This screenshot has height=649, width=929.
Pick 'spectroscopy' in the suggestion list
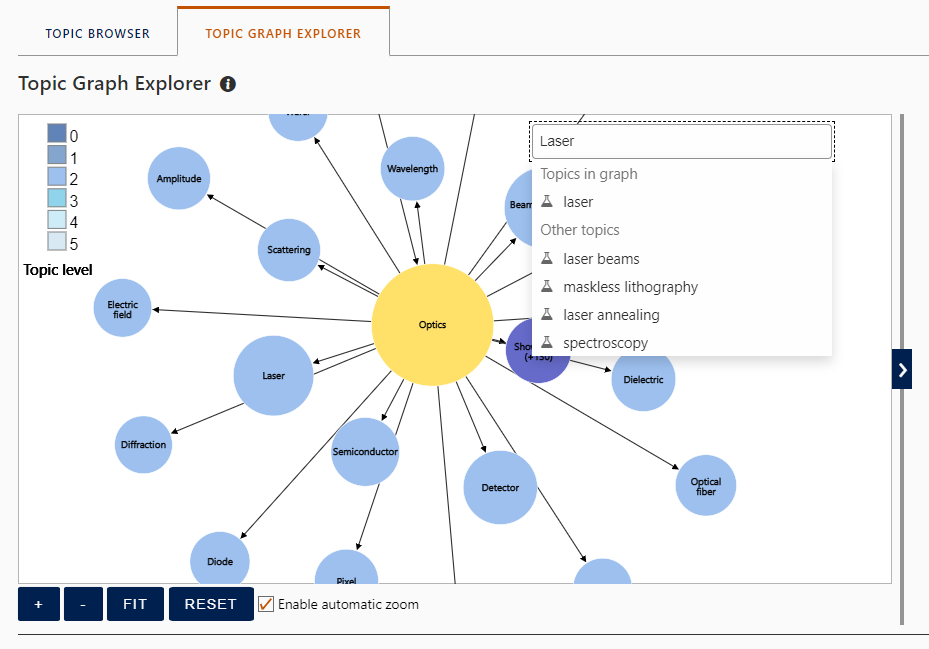tap(605, 343)
